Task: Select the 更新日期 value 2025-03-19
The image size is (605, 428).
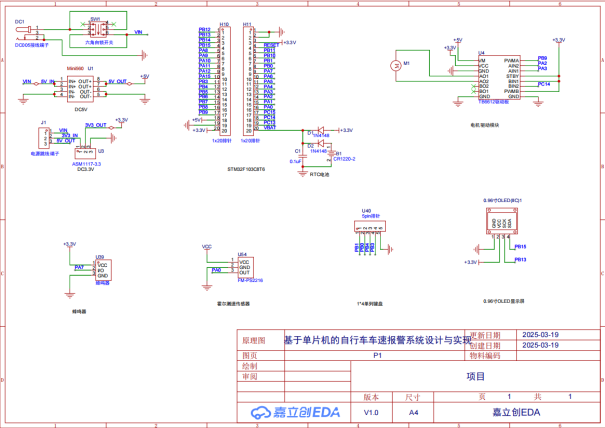Action: pyautogui.click(x=540, y=335)
